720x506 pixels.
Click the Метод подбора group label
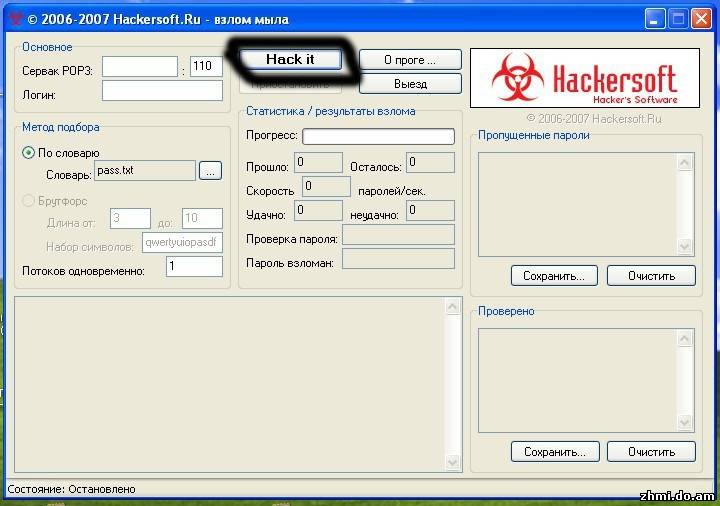tap(61, 127)
